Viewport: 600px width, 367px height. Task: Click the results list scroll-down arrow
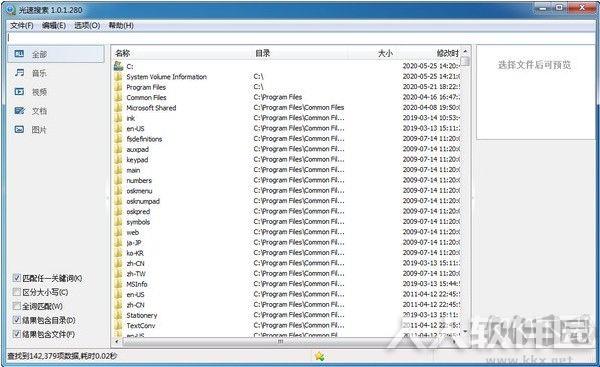coord(465,331)
